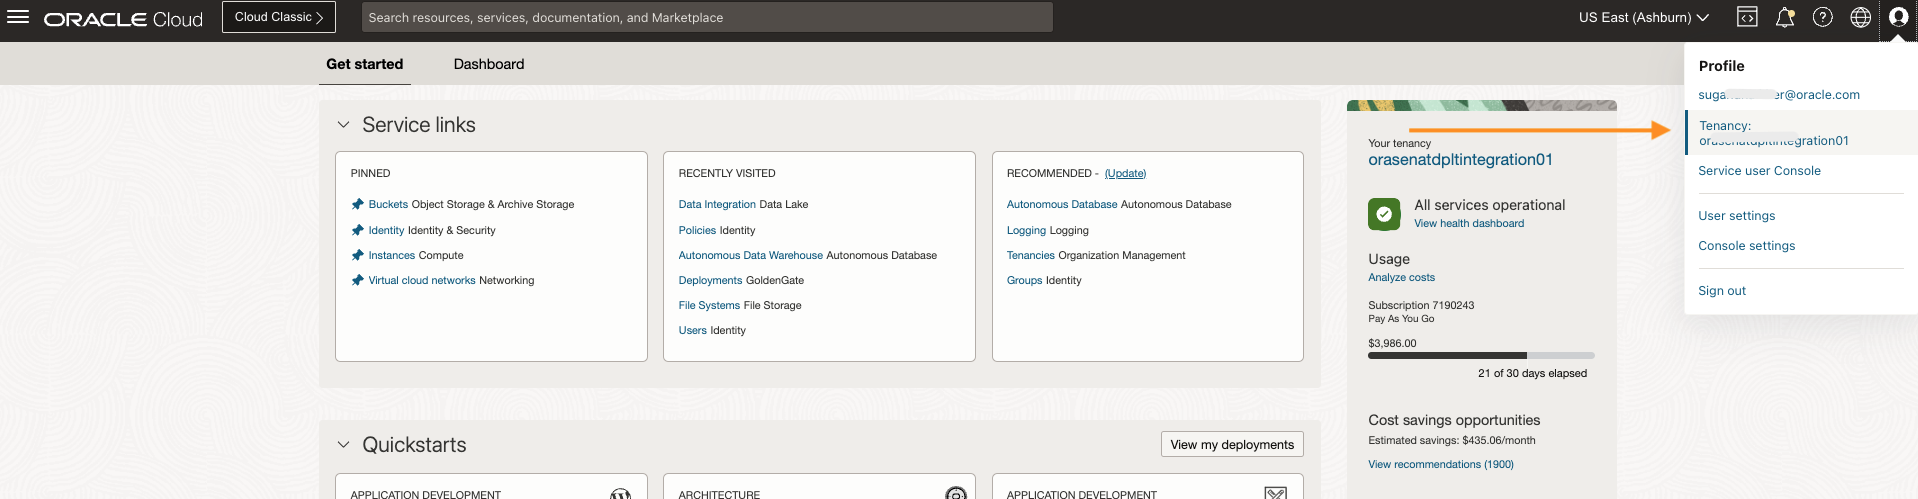Click the oracle.com email in profile menu
1918x499 pixels.
1779,95
